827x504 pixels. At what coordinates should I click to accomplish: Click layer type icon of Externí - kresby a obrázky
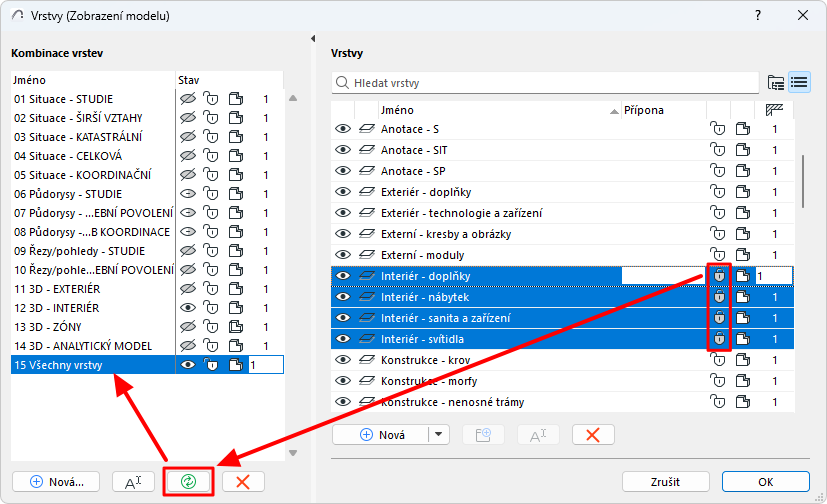coord(367,234)
